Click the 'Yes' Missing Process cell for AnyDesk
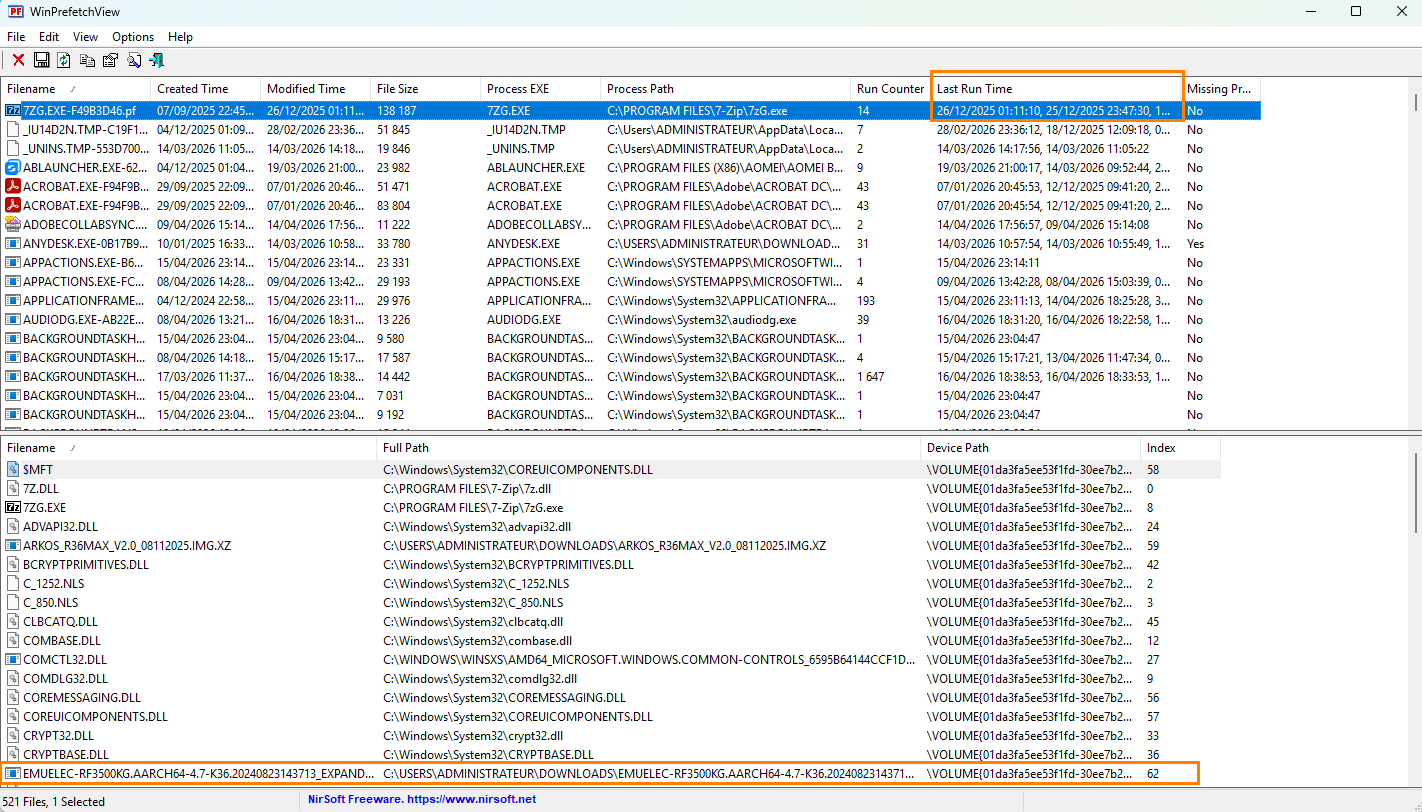This screenshot has height=812, width=1422. [x=1195, y=244]
